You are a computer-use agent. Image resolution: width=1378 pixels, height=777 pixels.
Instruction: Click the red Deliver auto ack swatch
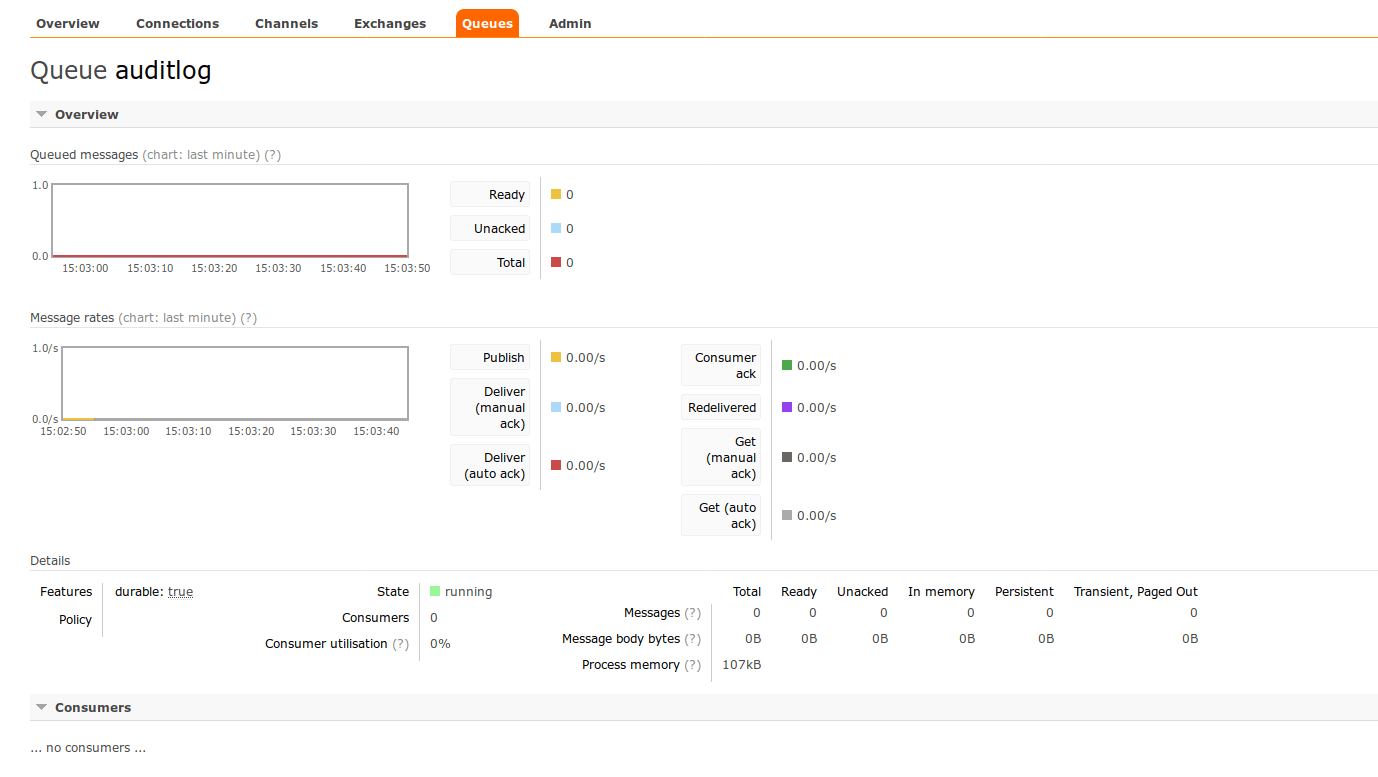(x=556, y=465)
